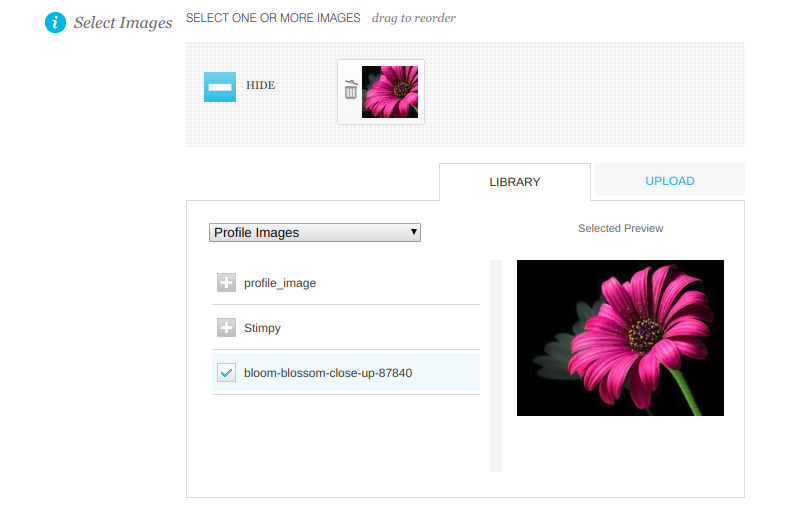This screenshot has width=785, height=510.
Task: Collapse the image tray with the blue minus icon
Action: point(220,87)
